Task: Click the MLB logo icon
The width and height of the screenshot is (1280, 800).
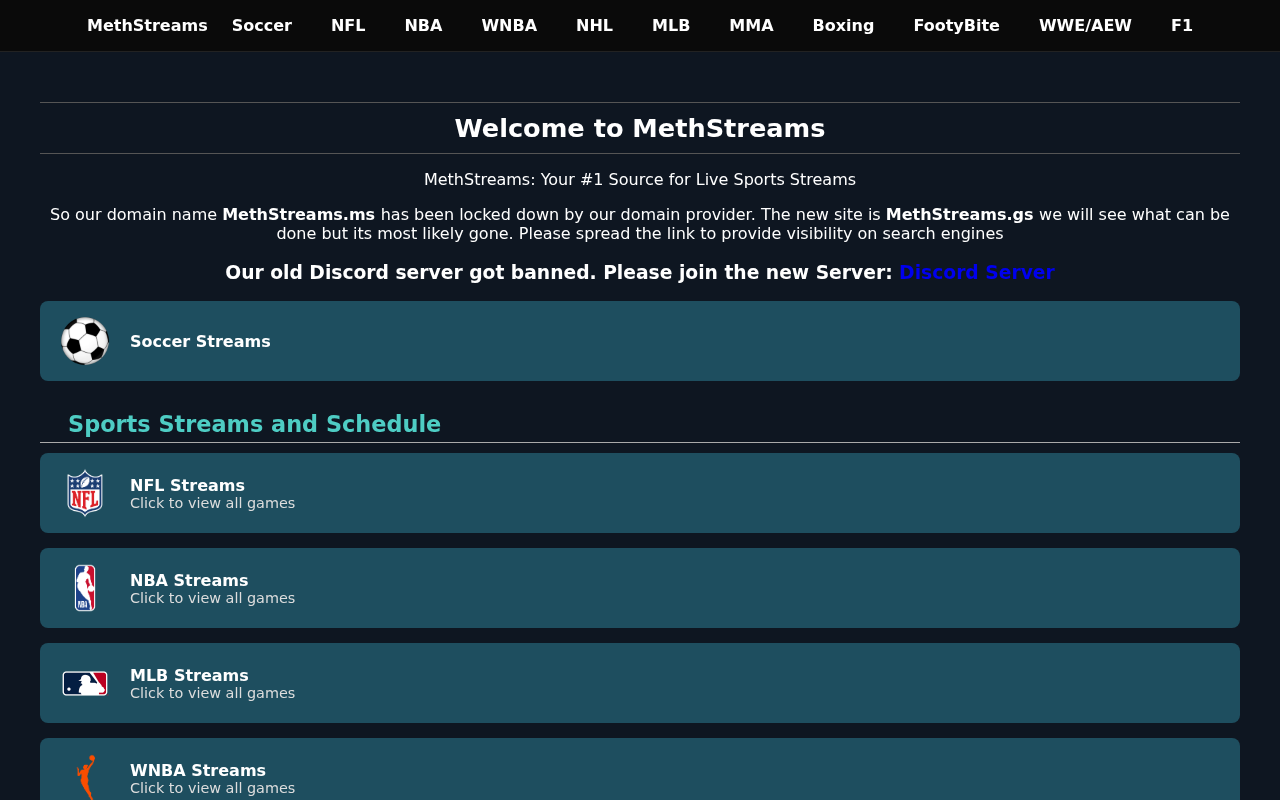Action: pyautogui.click(x=85, y=683)
